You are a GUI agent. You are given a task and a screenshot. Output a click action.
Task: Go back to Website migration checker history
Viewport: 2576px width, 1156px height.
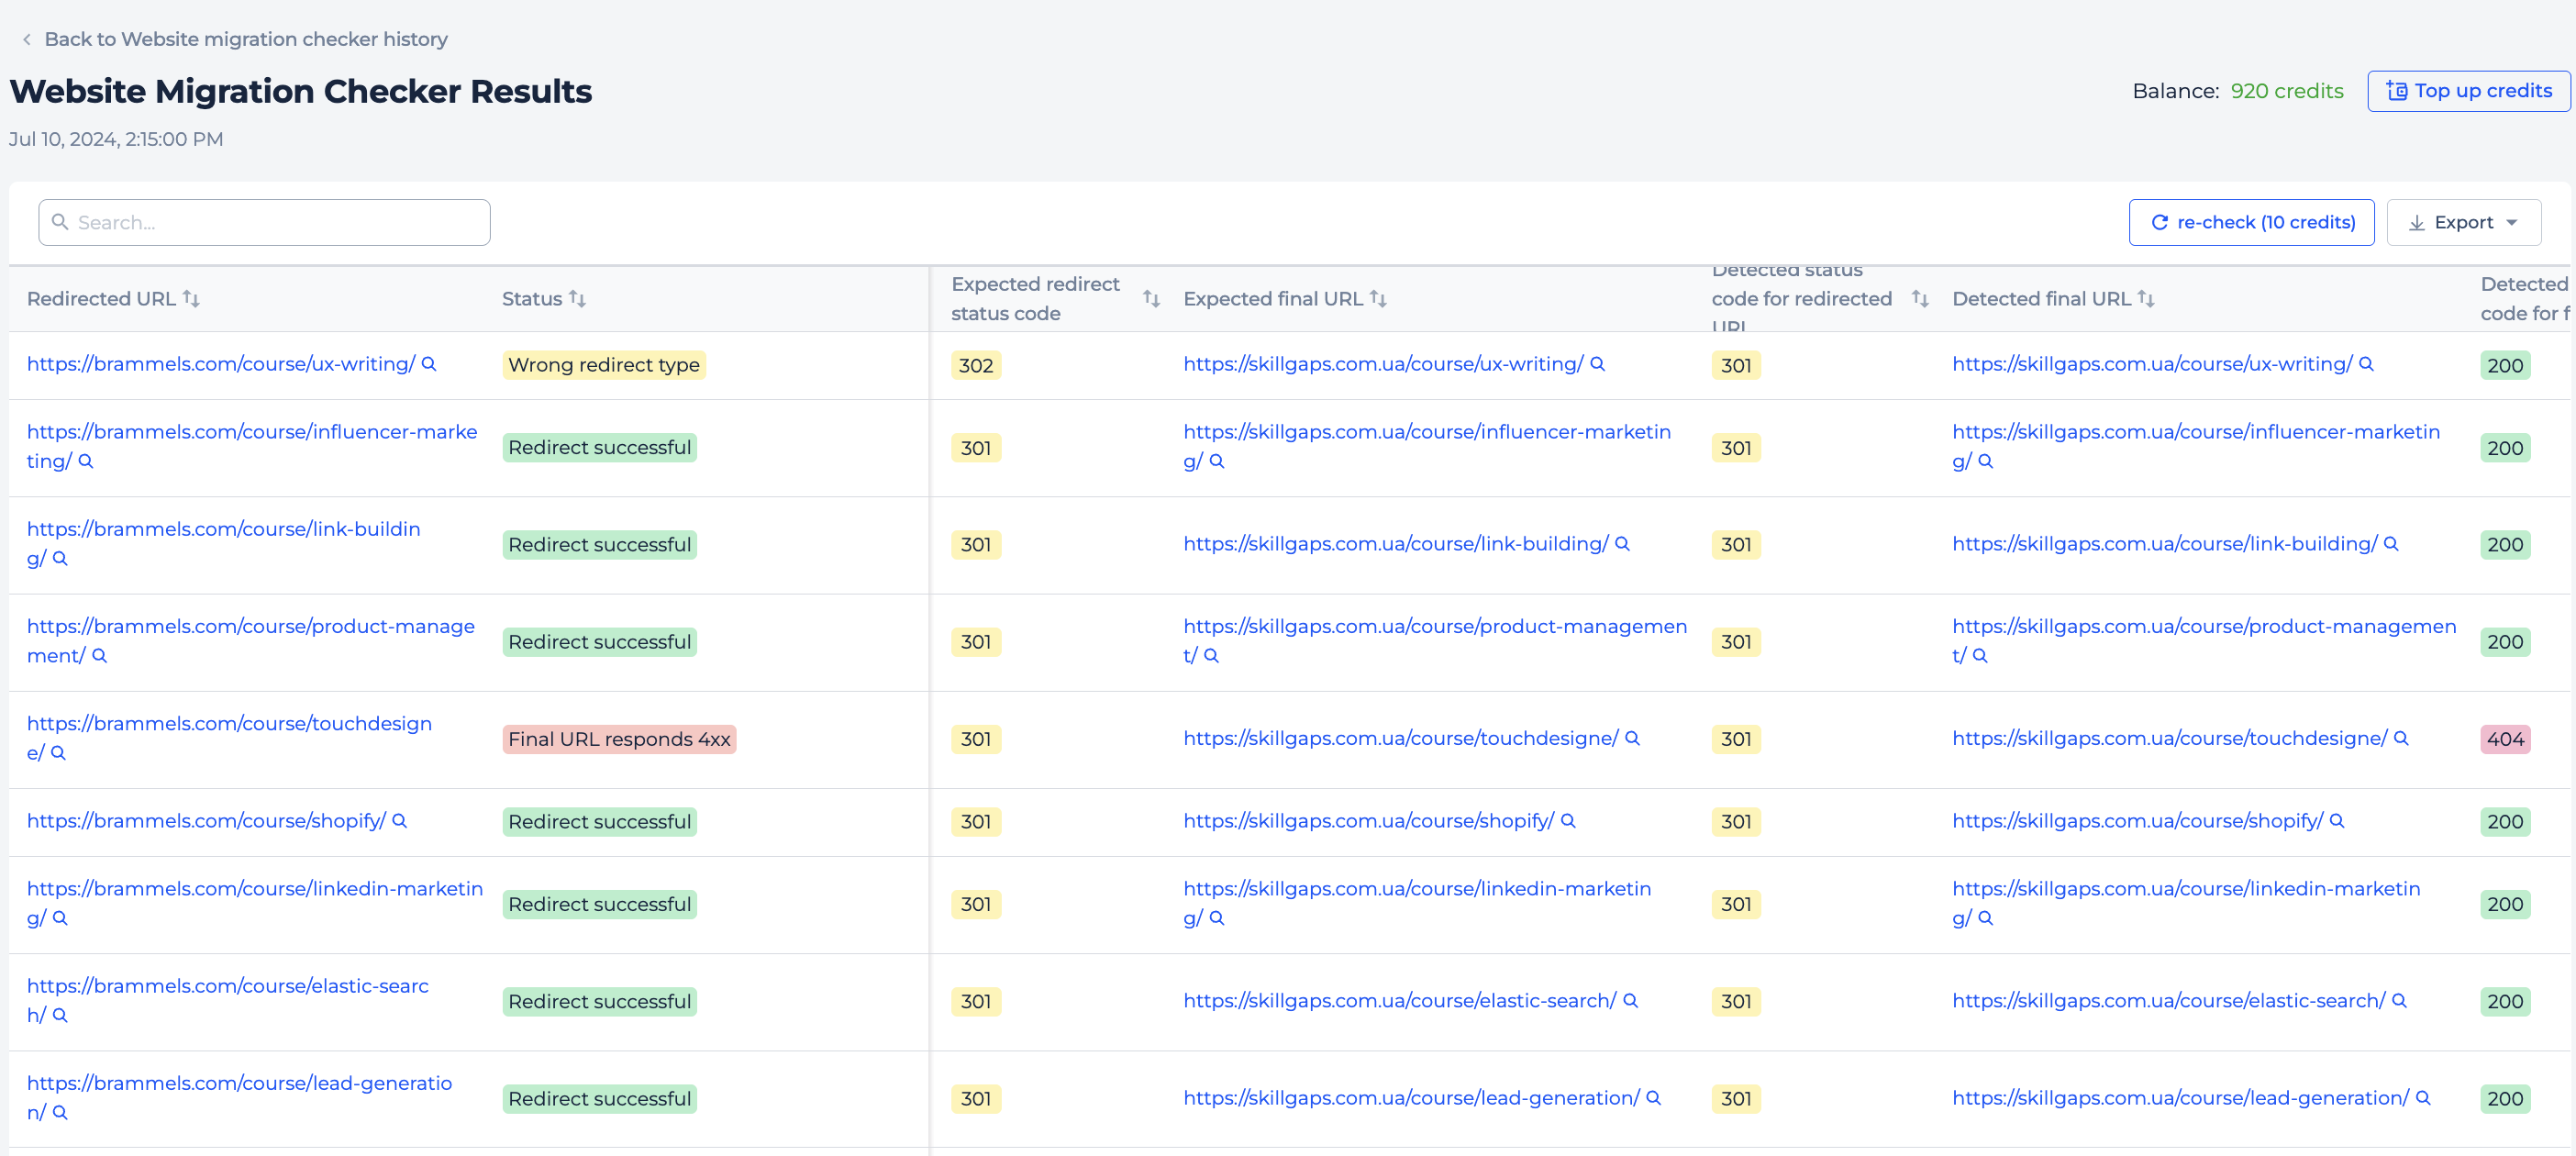(246, 39)
